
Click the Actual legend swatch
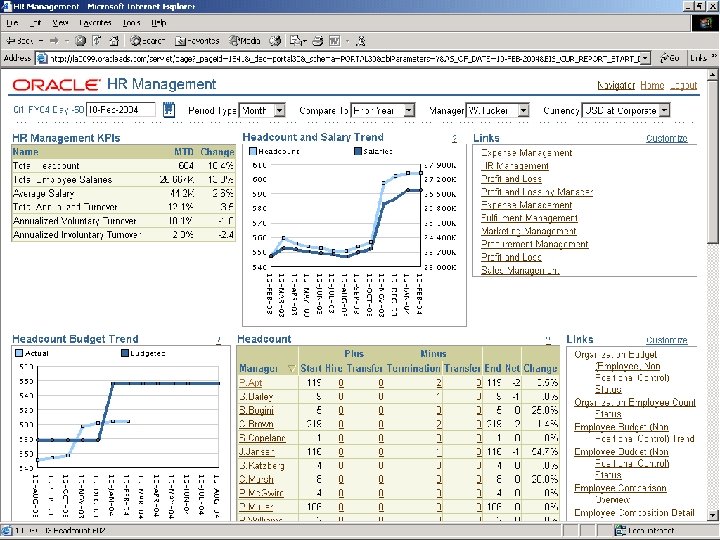point(19,353)
